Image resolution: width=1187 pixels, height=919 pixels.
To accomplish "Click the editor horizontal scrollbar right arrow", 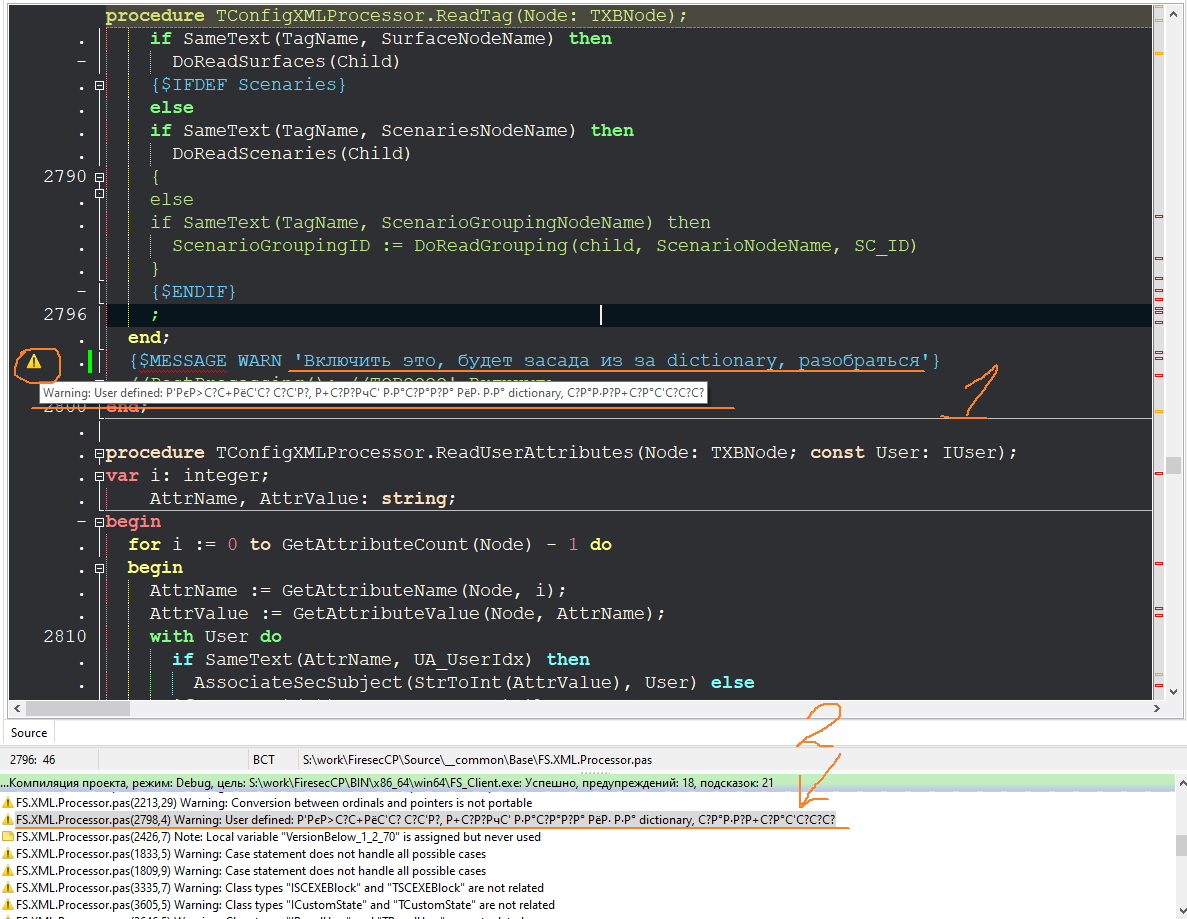I will [1157, 709].
